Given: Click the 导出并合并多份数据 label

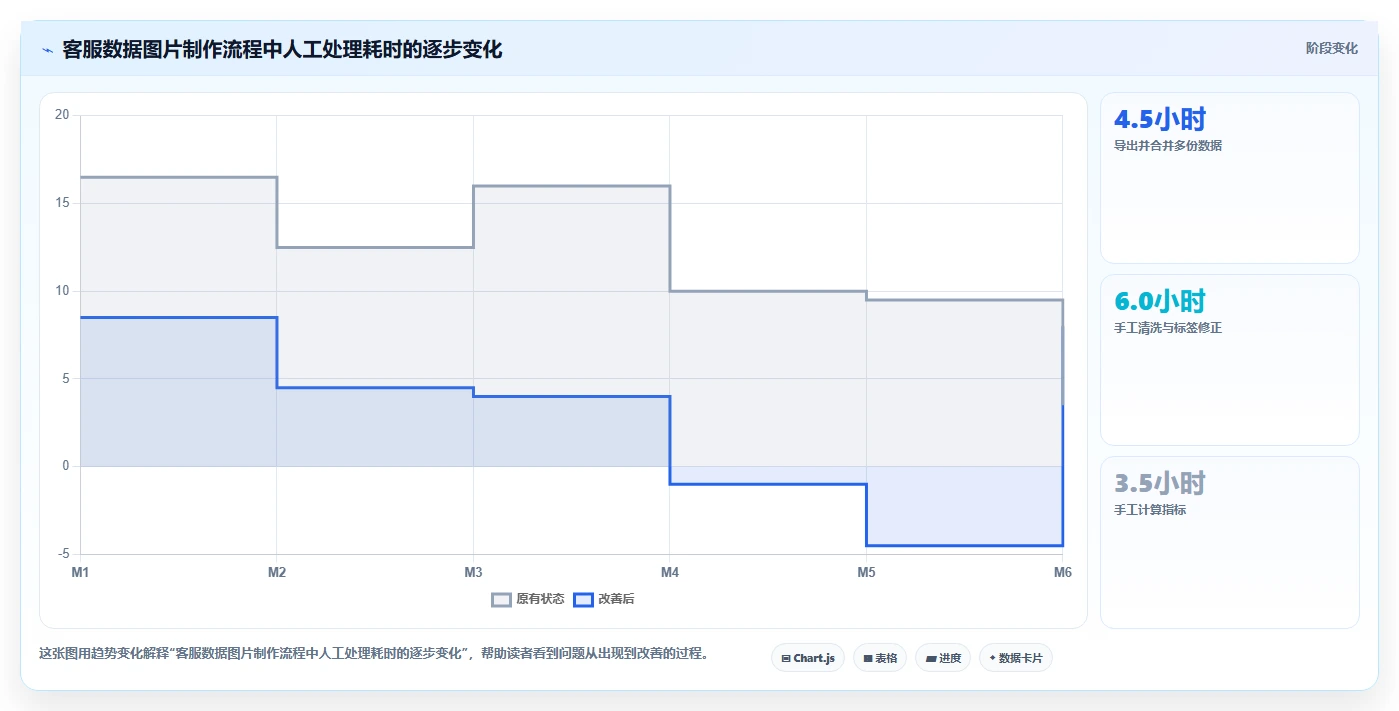Looking at the screenshot, I should tap(1168, 146).
